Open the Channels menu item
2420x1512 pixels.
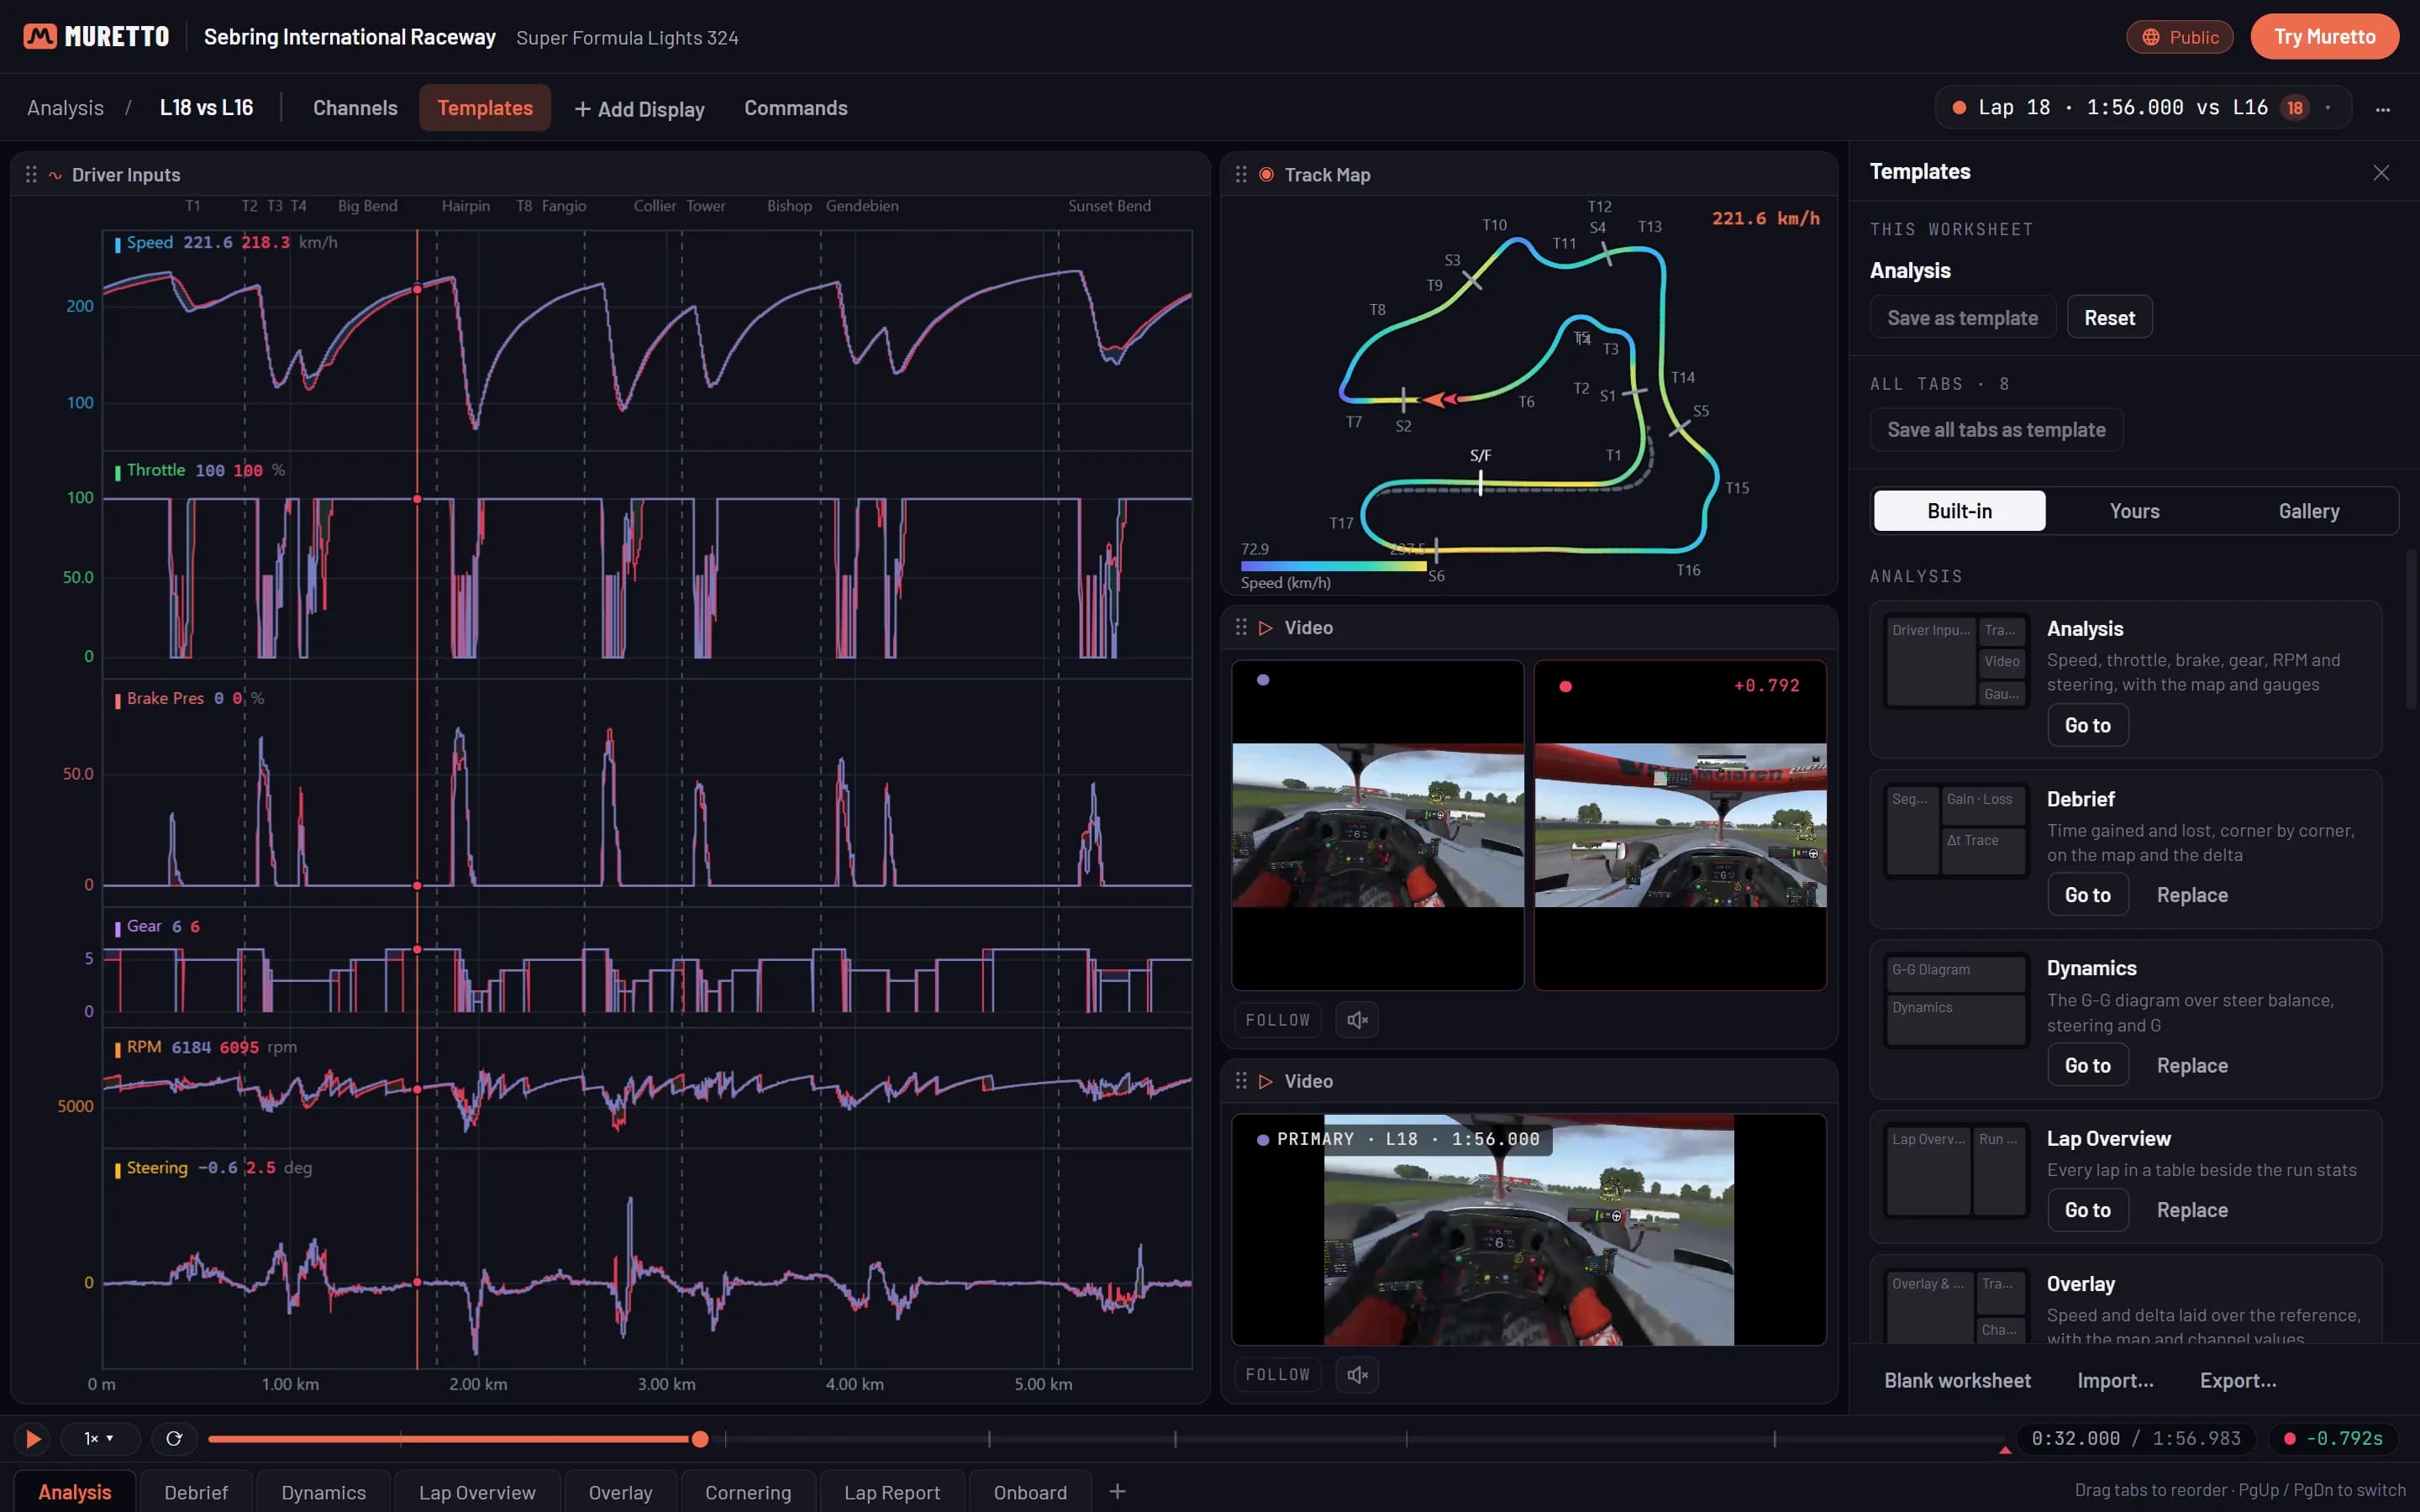click(x=355, y=108)
